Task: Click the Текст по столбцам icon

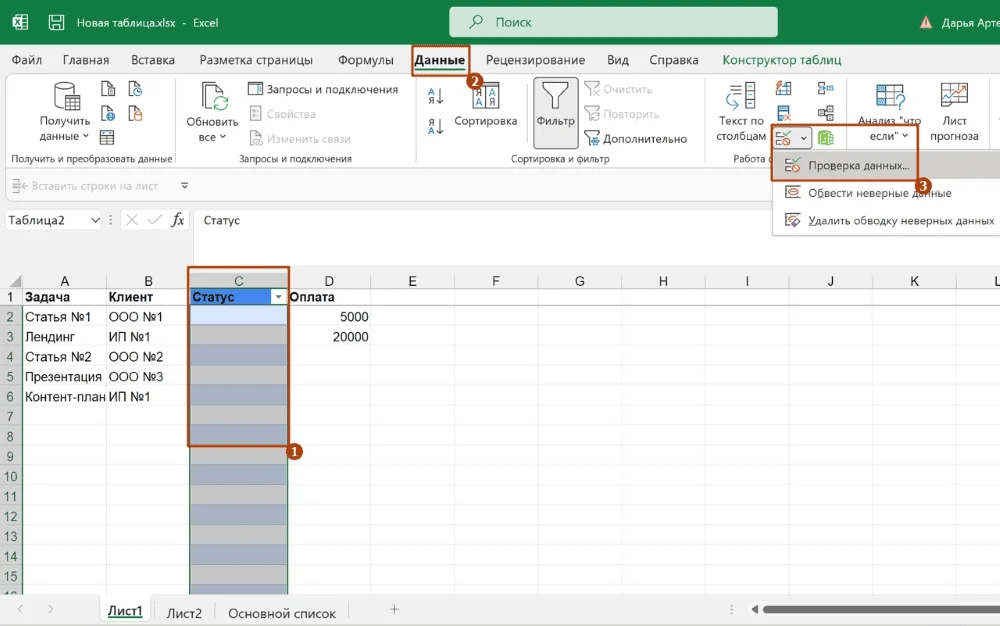Action: coord(741,98)
